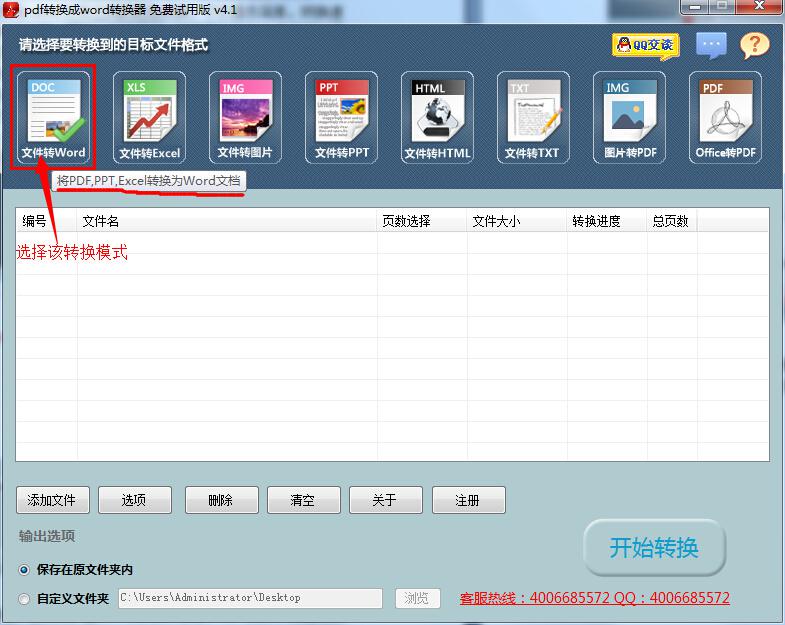Choose the 文件转HTML conversion icon
The width and height of the screenshot is (785, 625).
tap(437, 117)
